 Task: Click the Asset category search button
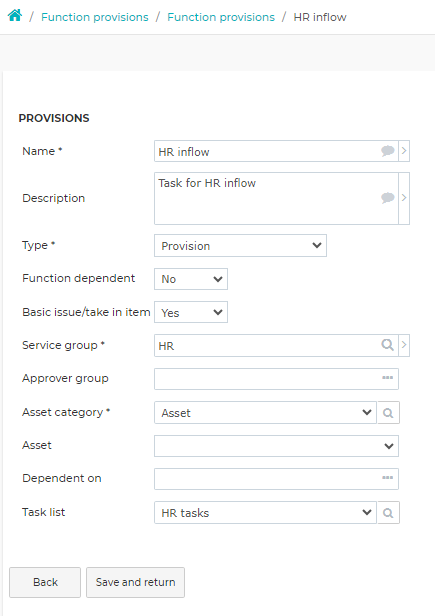click(x=388, y=412)
